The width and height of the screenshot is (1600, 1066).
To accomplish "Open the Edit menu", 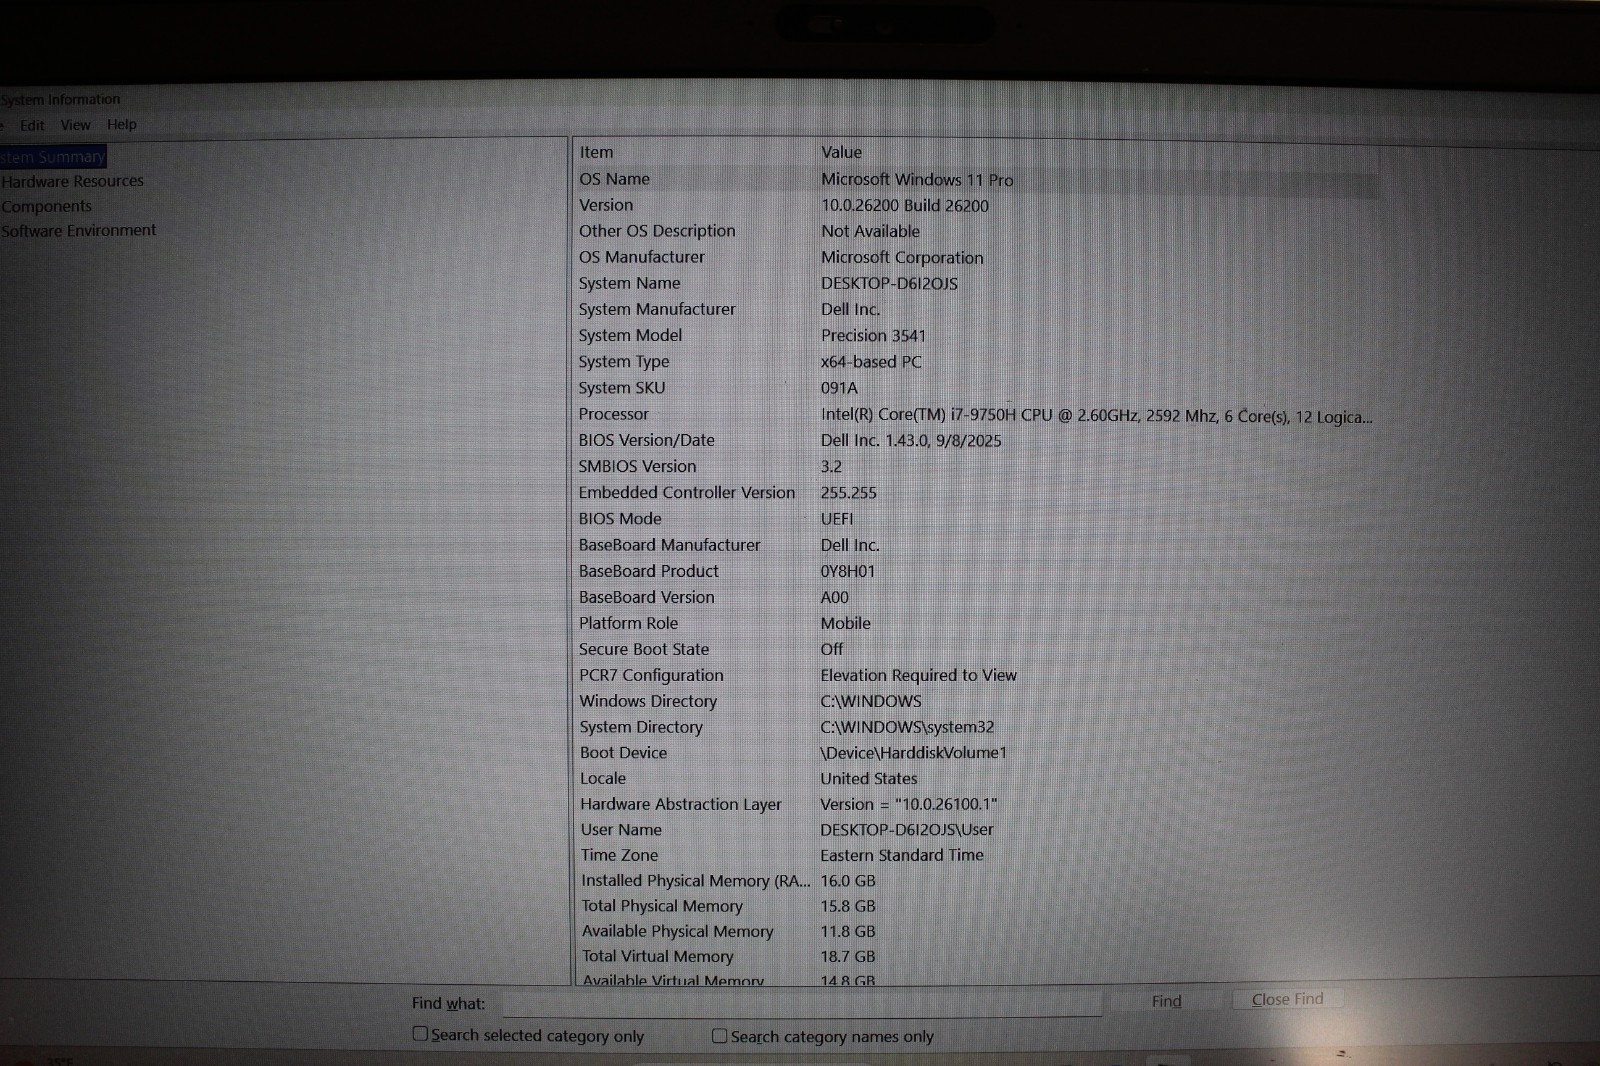I will pos(32,125).
